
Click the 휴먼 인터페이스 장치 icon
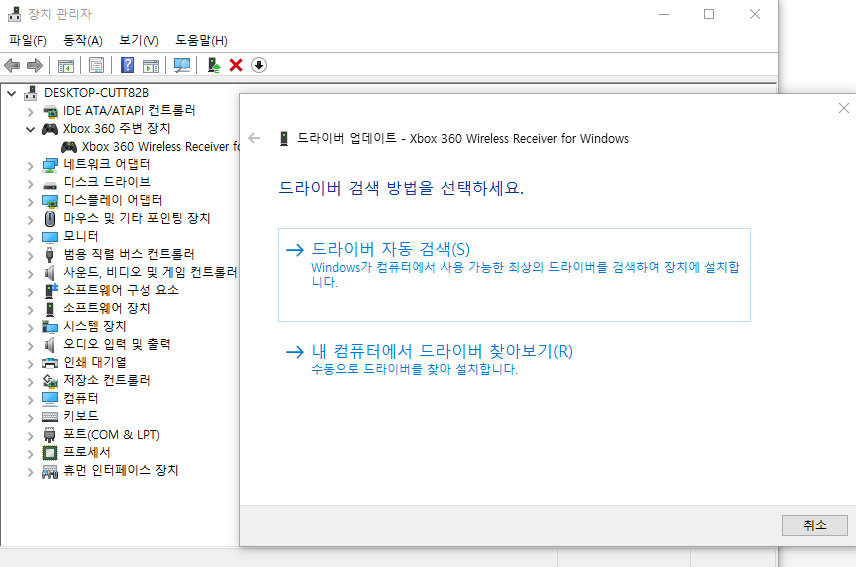tap(50, 471)
